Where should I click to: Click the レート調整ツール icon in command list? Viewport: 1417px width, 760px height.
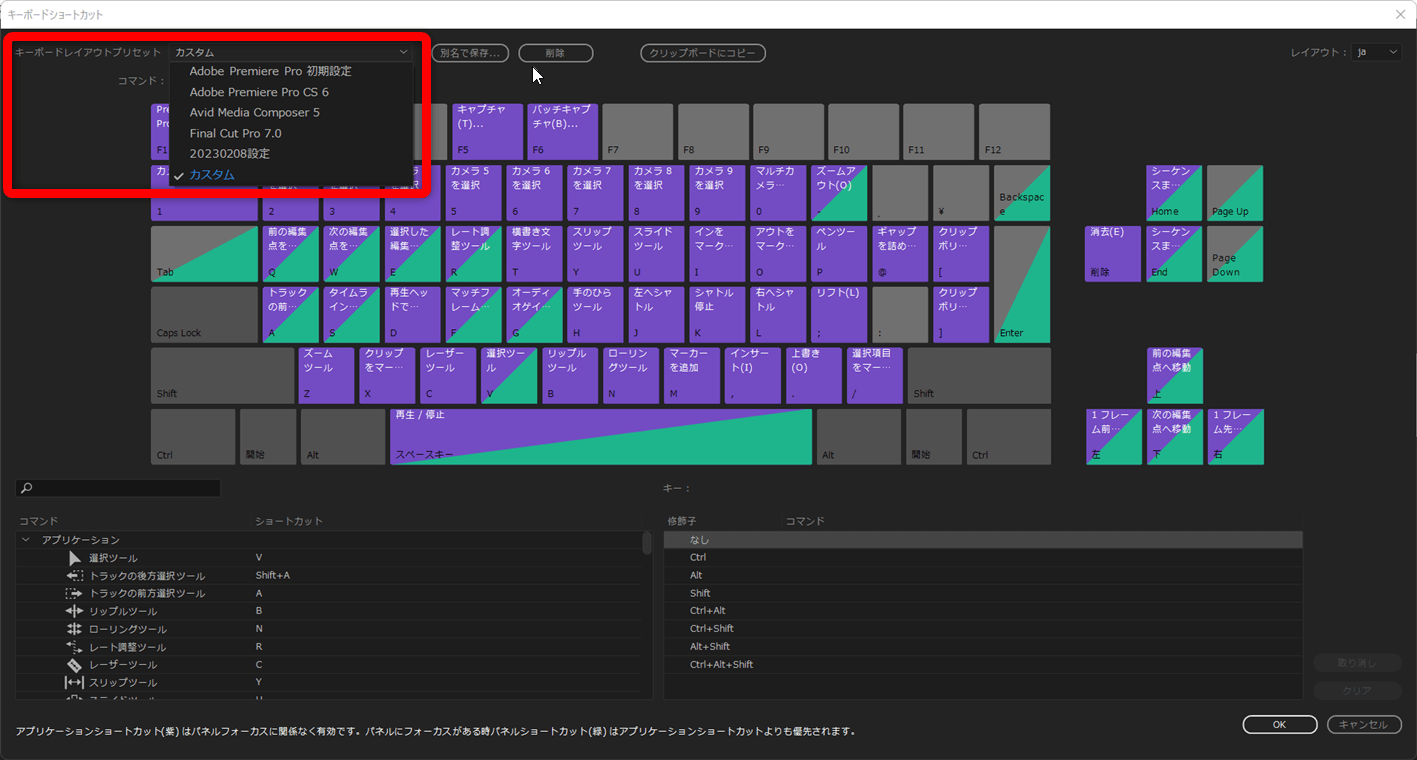click(75, 647)
